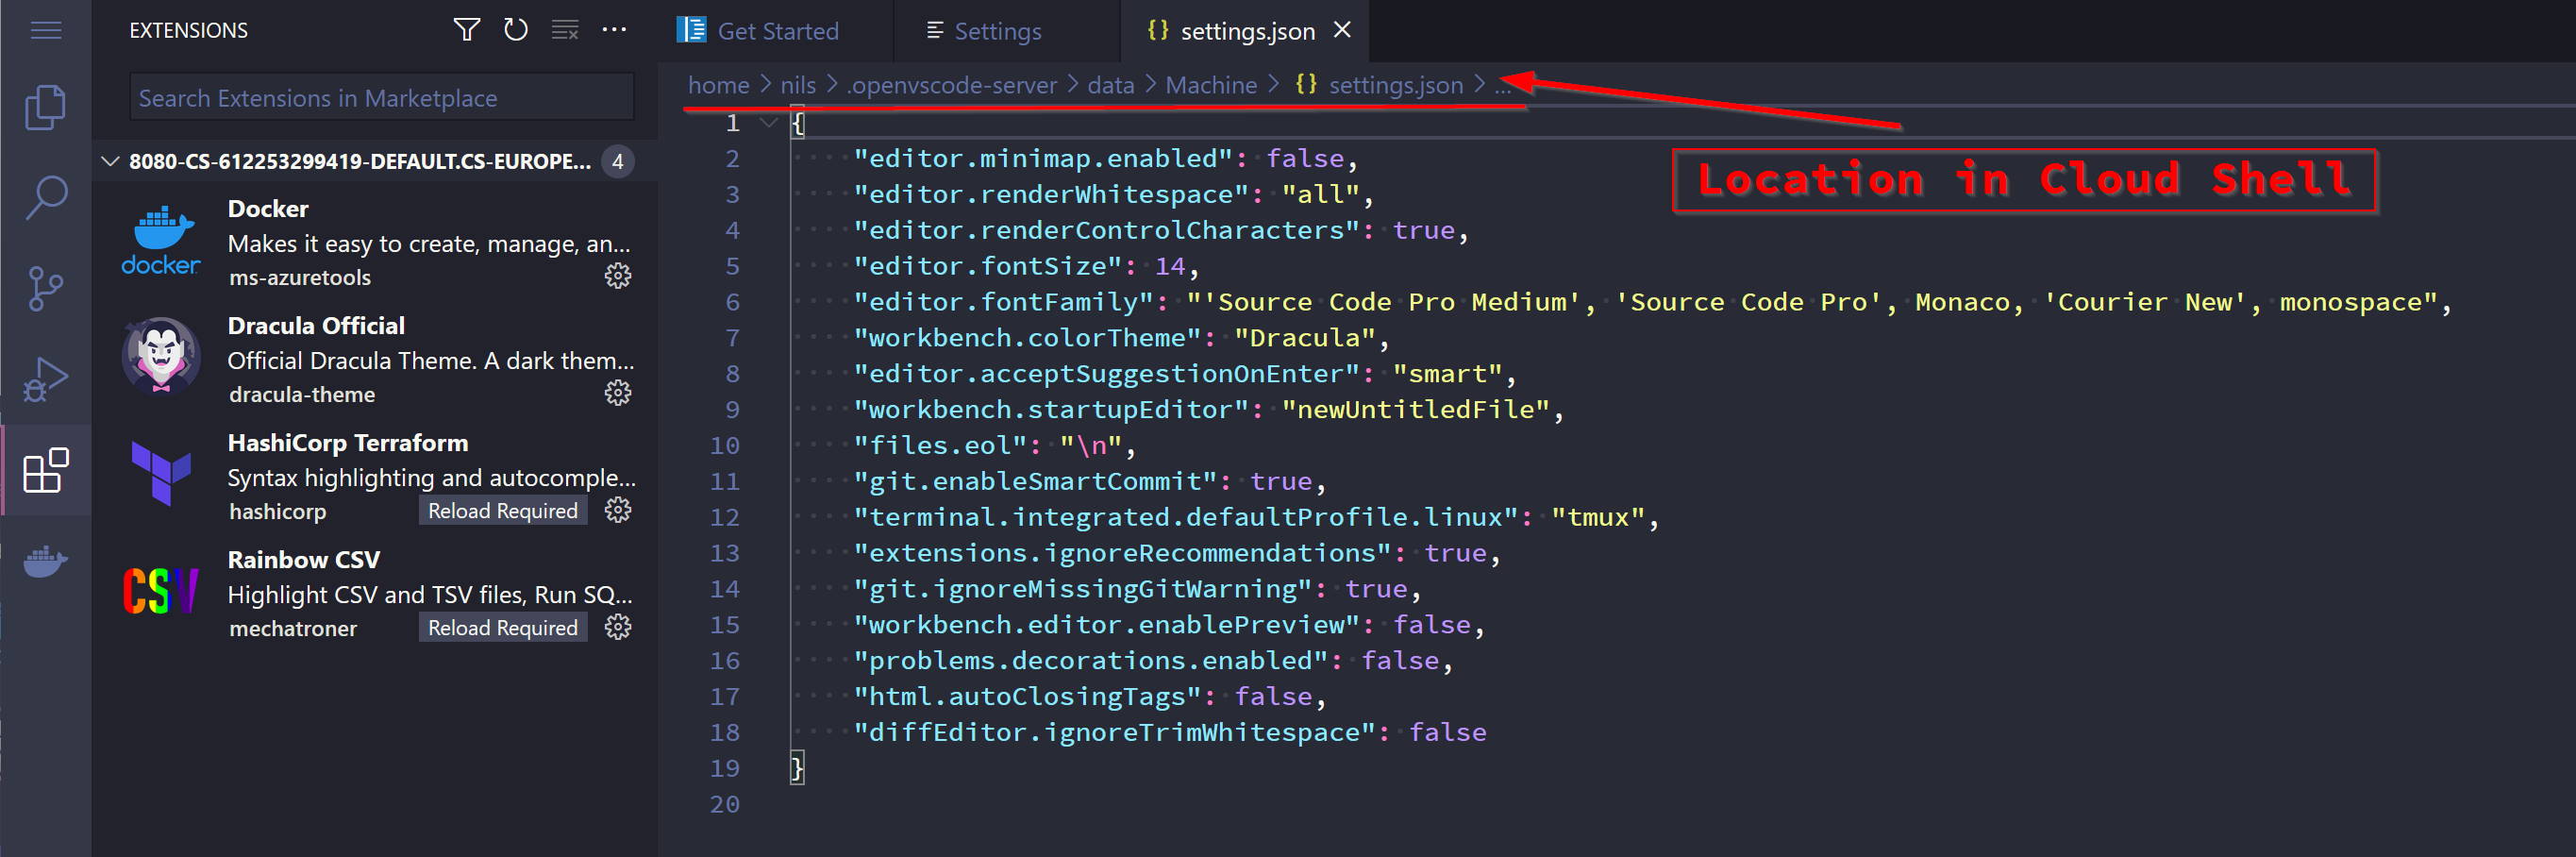The image size is (2576, 857).
Task: Clear extensions search results
Action: point(565,30)
